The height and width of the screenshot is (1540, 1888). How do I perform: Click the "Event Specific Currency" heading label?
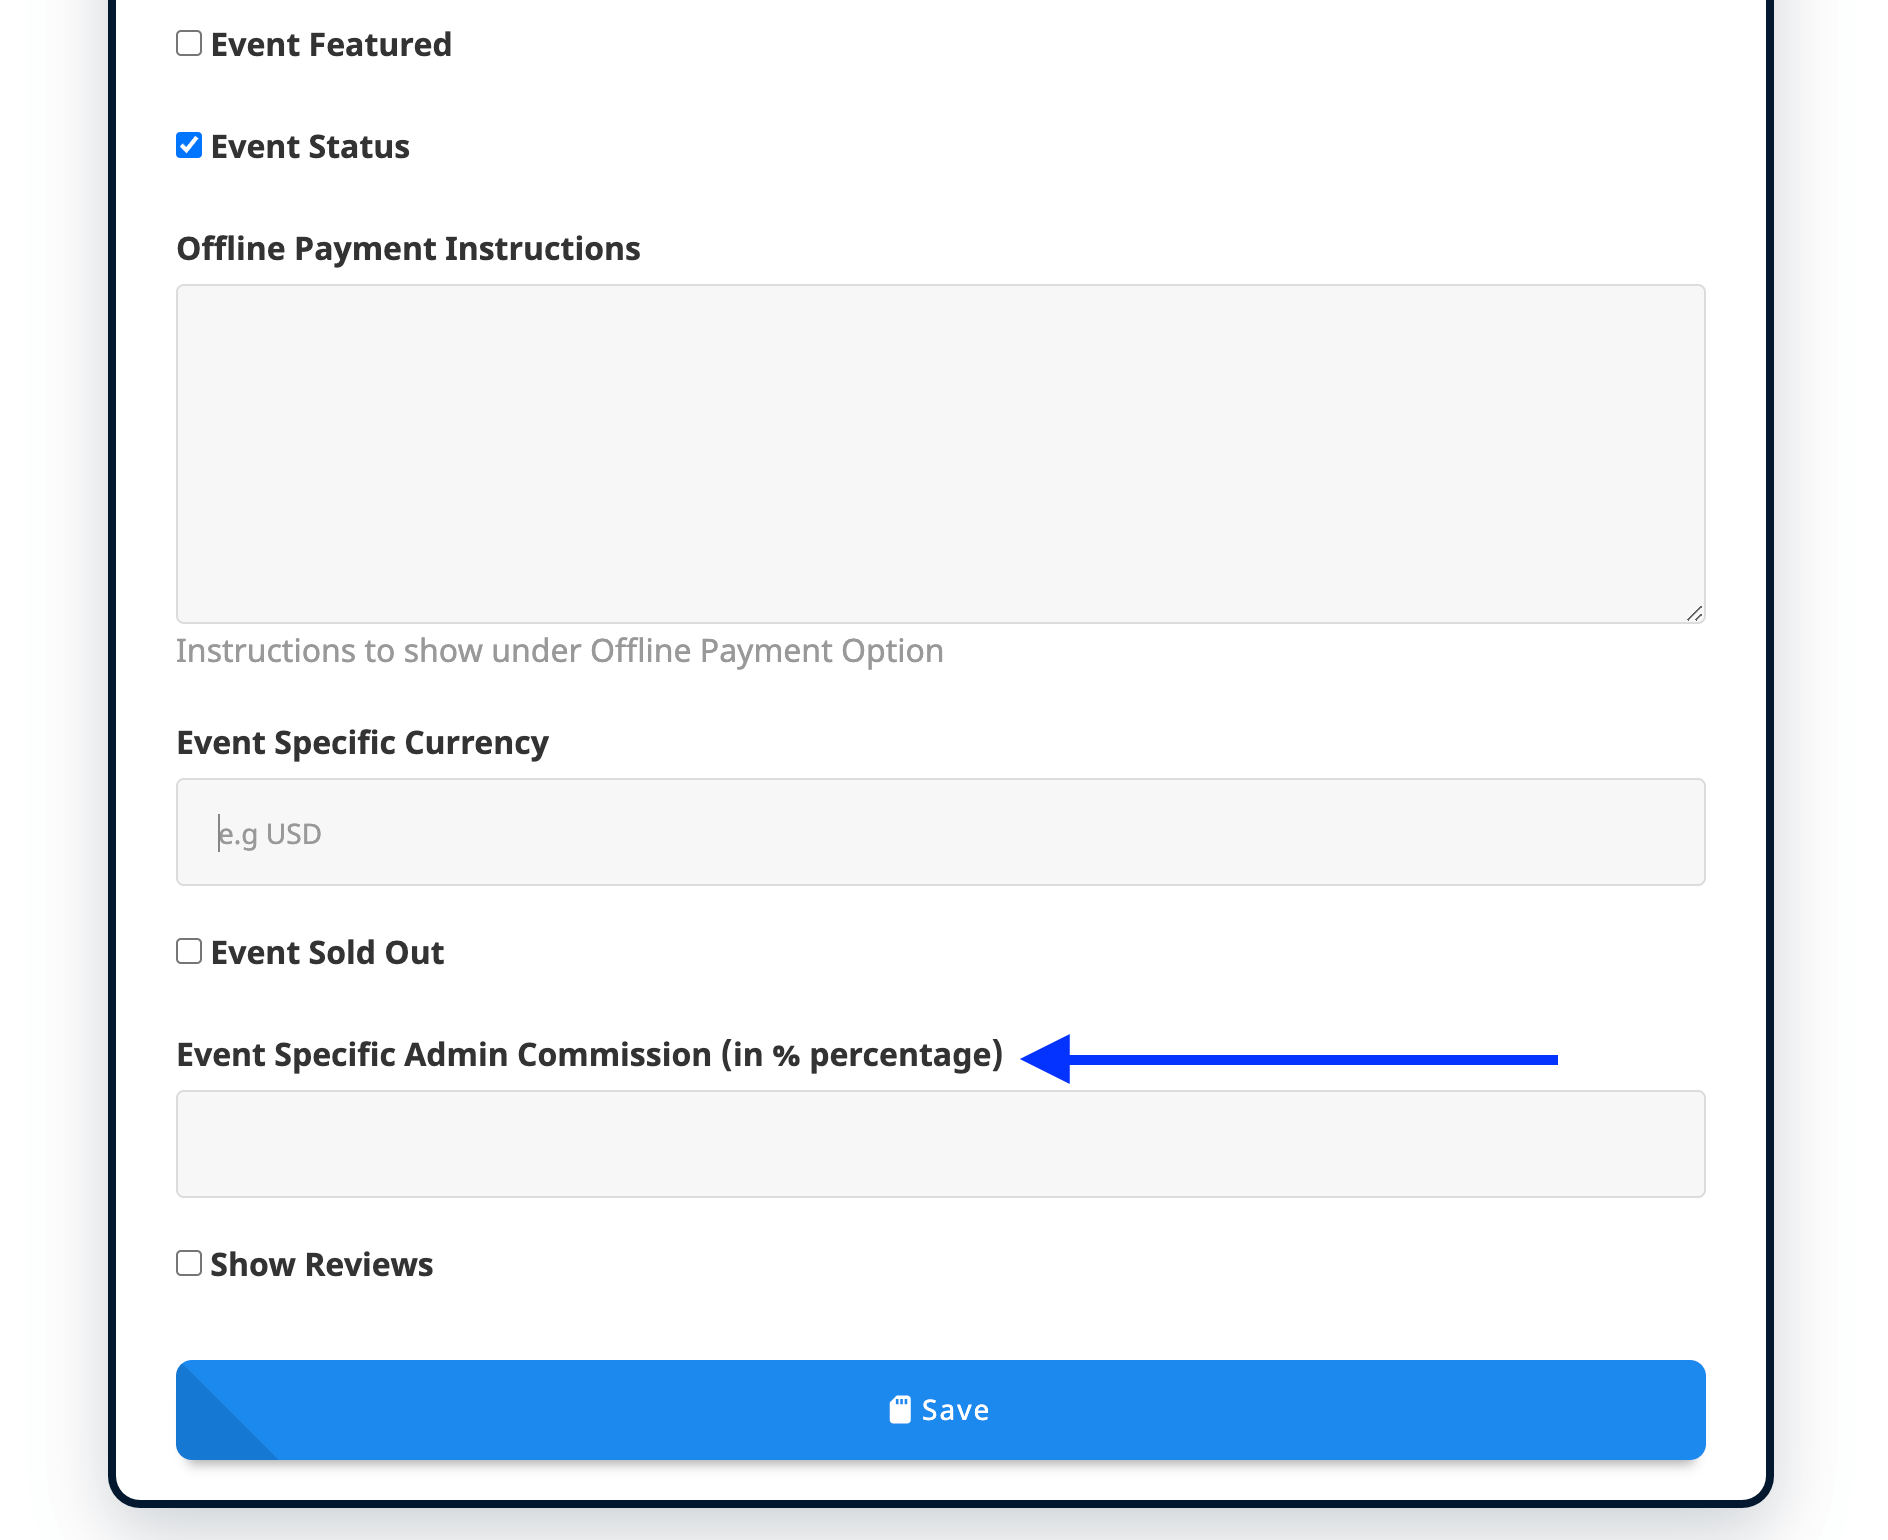[x=362, y=743]
